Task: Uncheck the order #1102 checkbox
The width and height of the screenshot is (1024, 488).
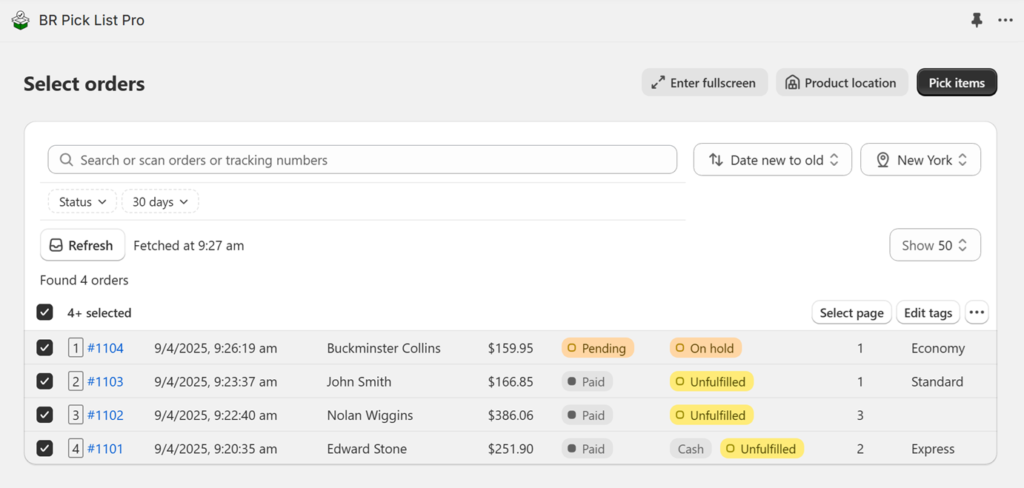Action: click(44, 415)
